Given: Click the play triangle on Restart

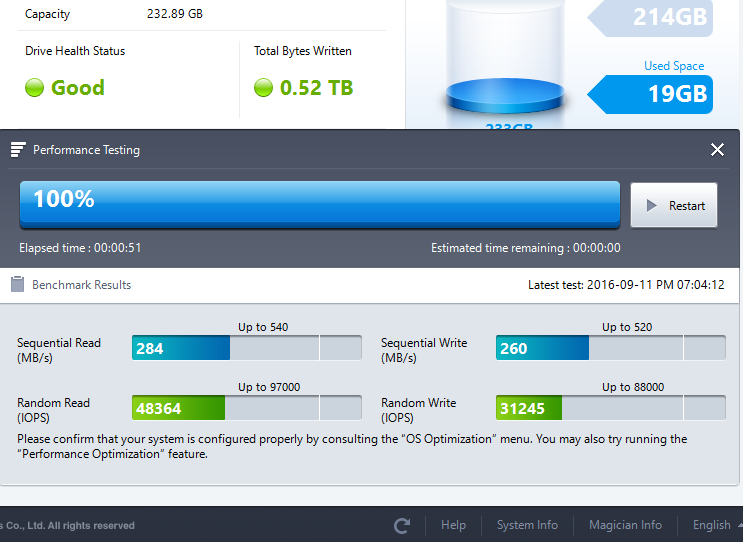Looking at the screenshot, I should click(x=652, y=206).
